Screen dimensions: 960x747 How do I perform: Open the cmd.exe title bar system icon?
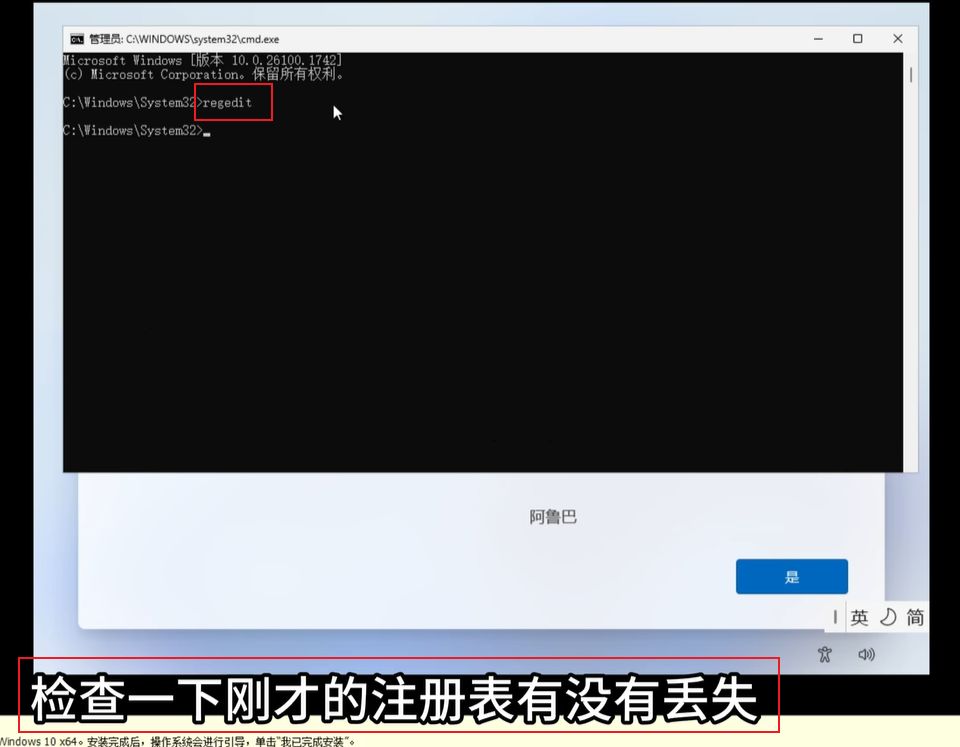point(76,39)
